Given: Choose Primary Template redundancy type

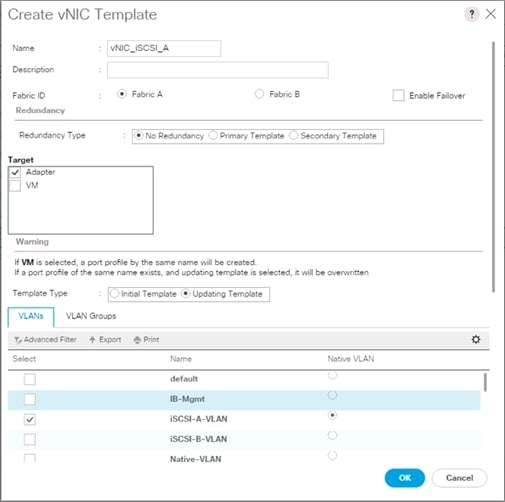Looking at the screenshot, I should [213, 136].
